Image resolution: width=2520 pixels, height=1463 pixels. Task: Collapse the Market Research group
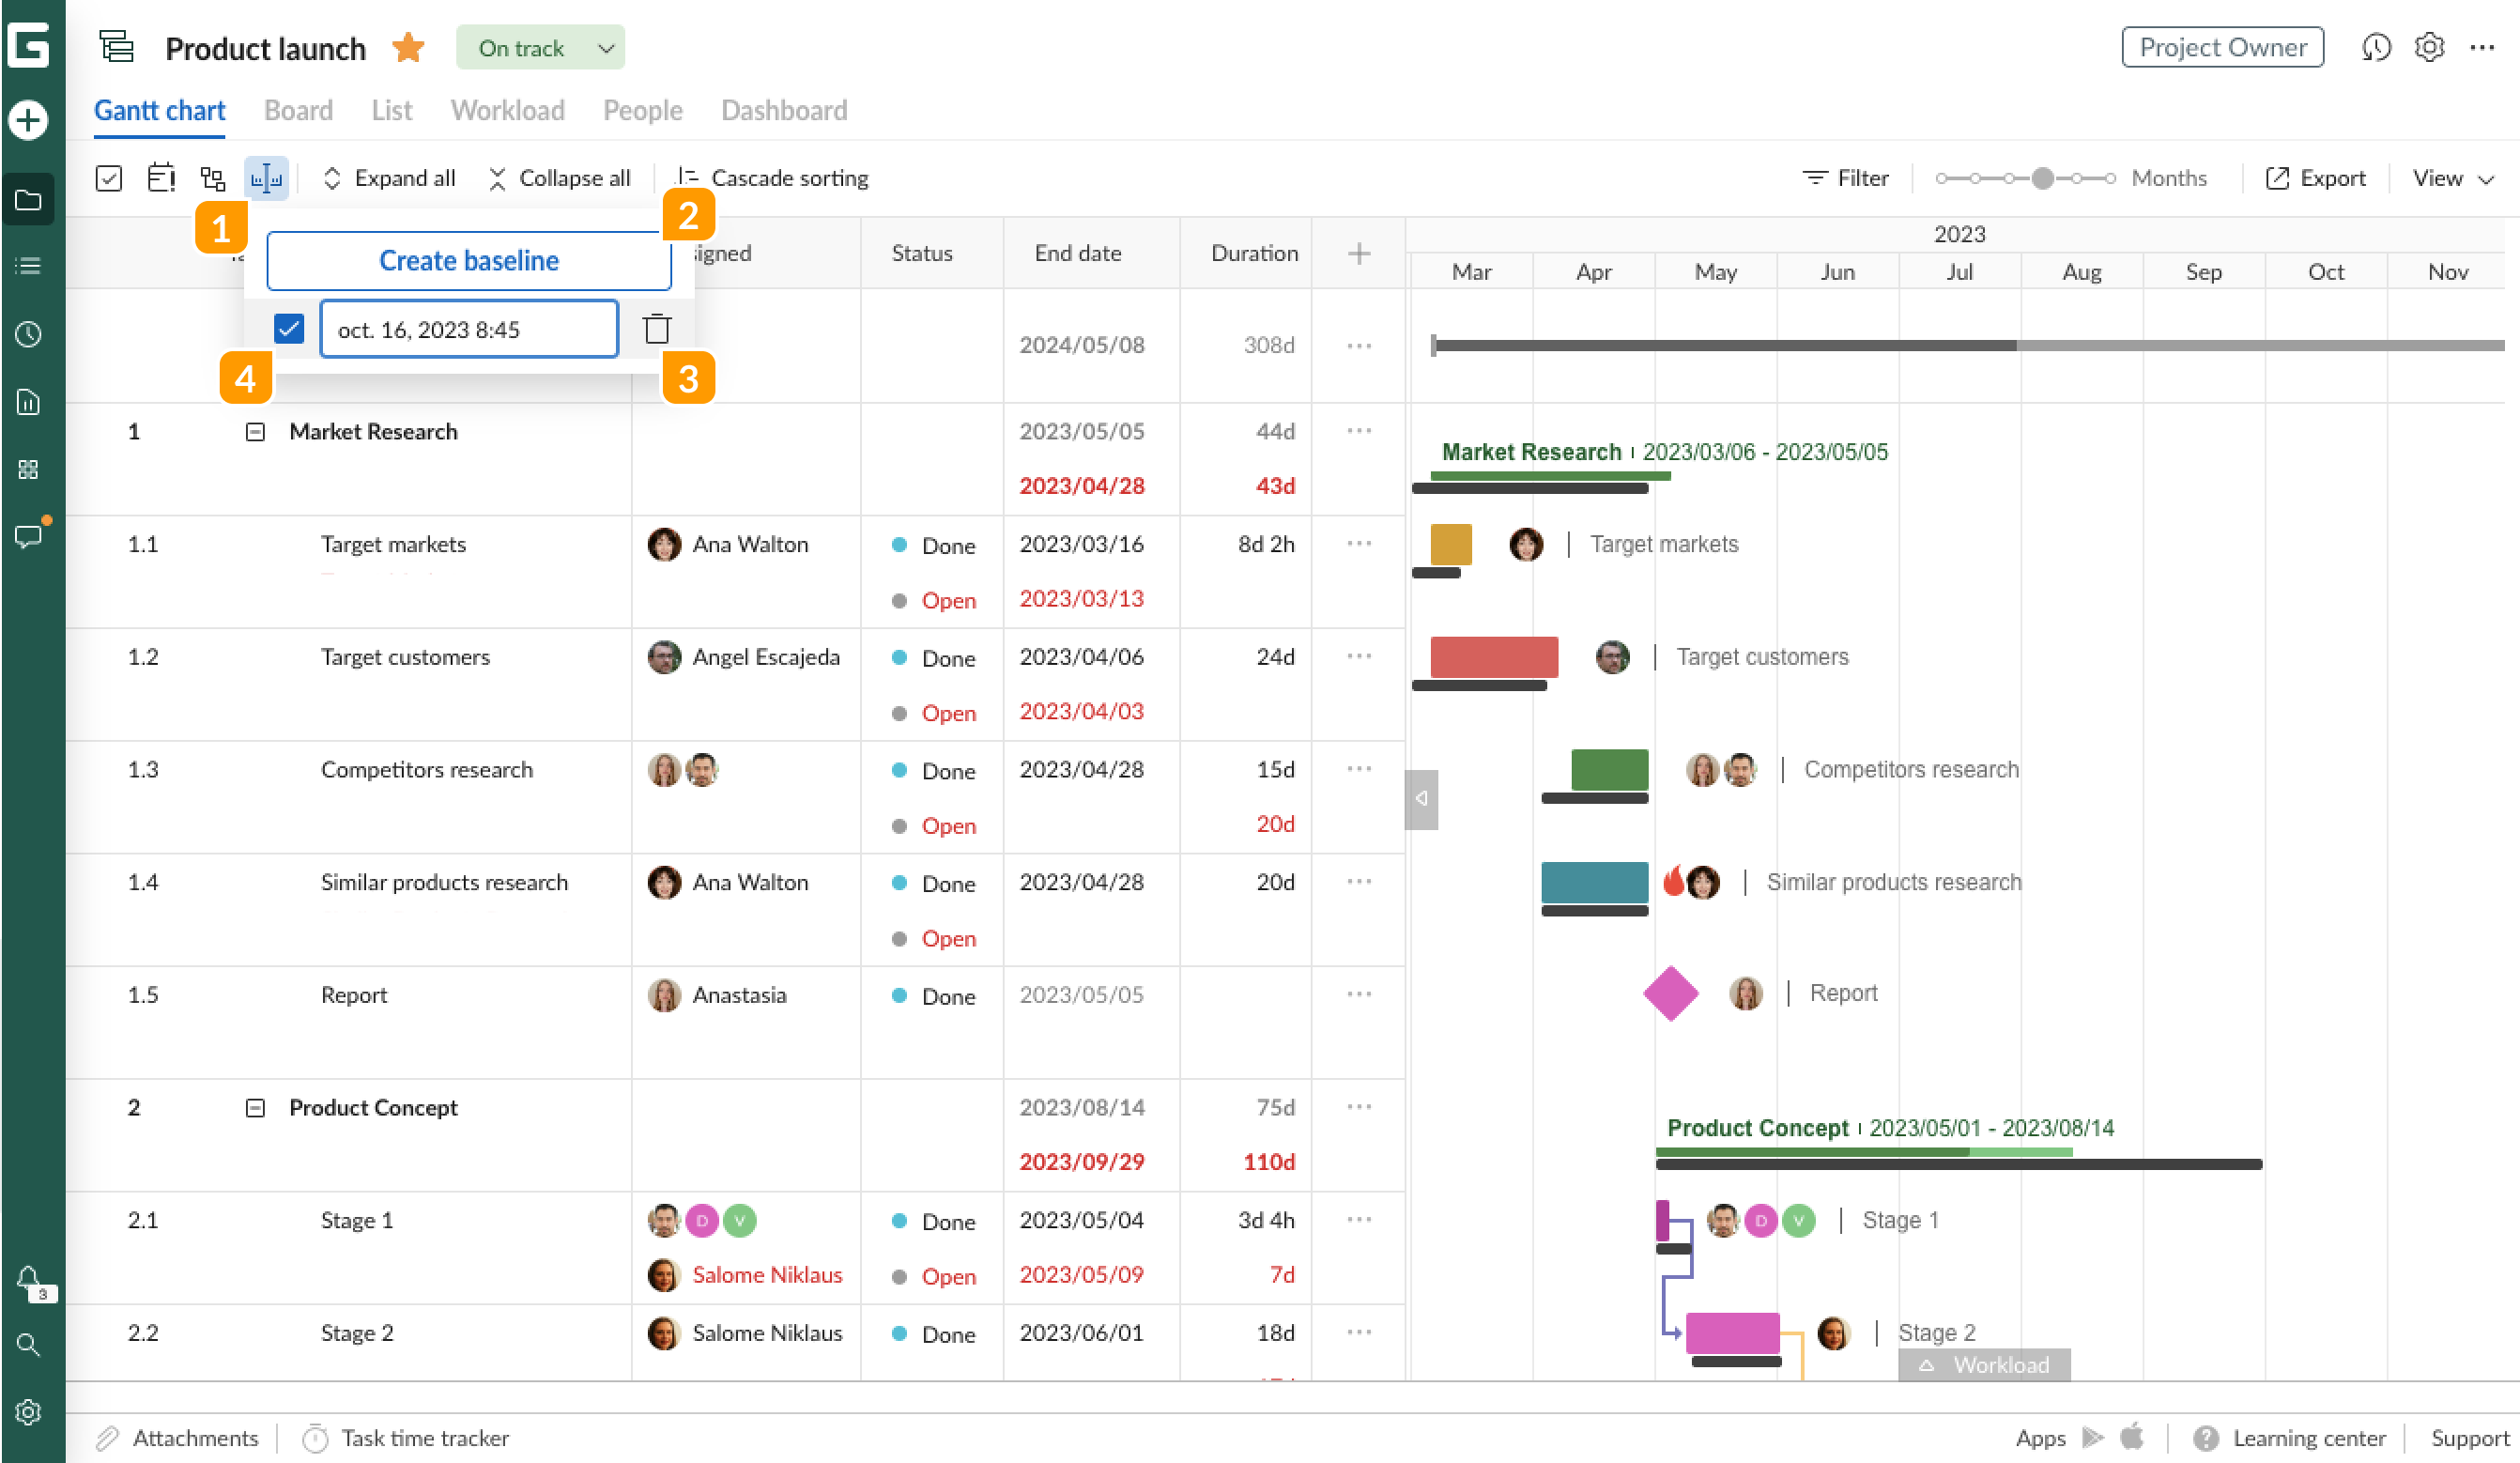pyautogui.click(x=254, y=431)
